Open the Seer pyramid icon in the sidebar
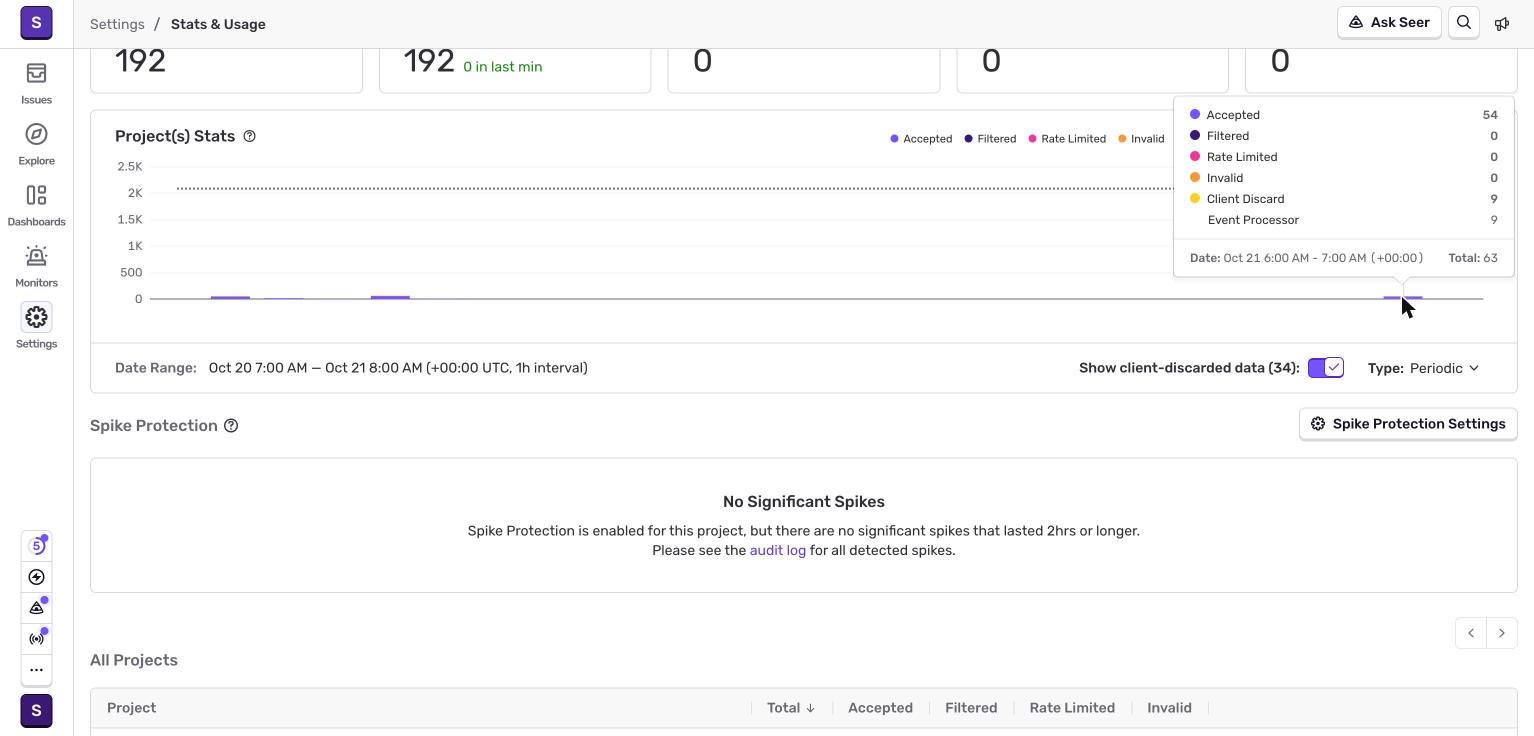This screenshot has width=1534, height=736. pos(37,608)
